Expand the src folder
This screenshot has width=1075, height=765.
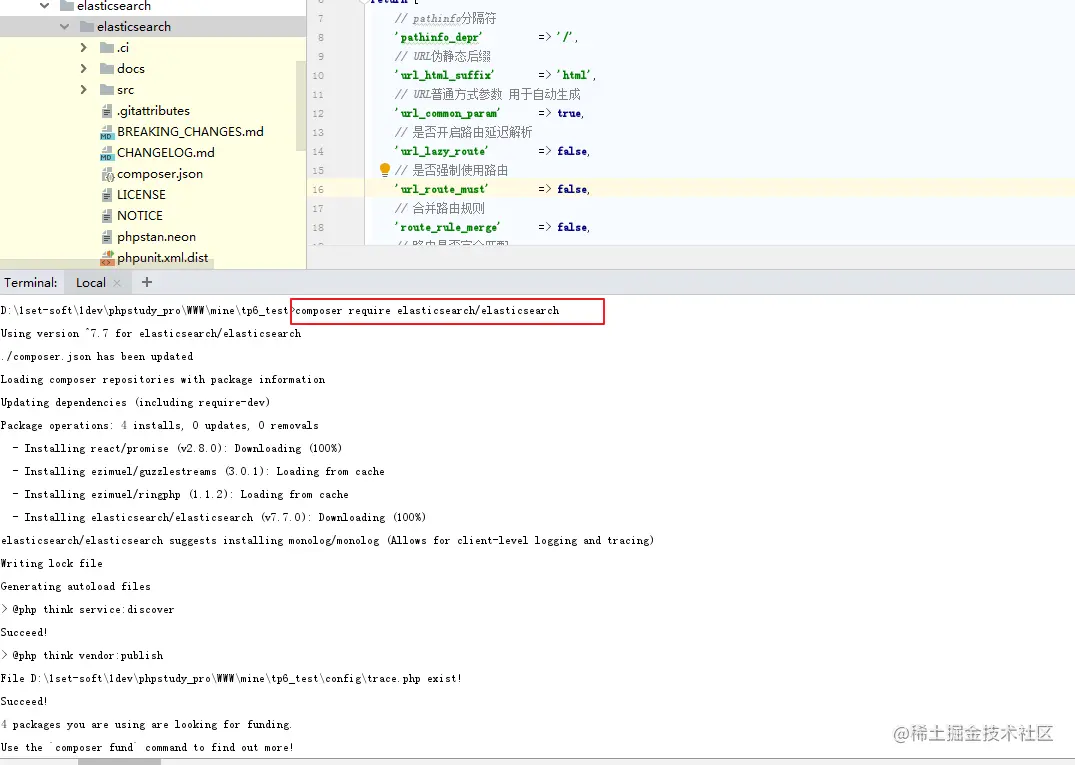(84, 90)
